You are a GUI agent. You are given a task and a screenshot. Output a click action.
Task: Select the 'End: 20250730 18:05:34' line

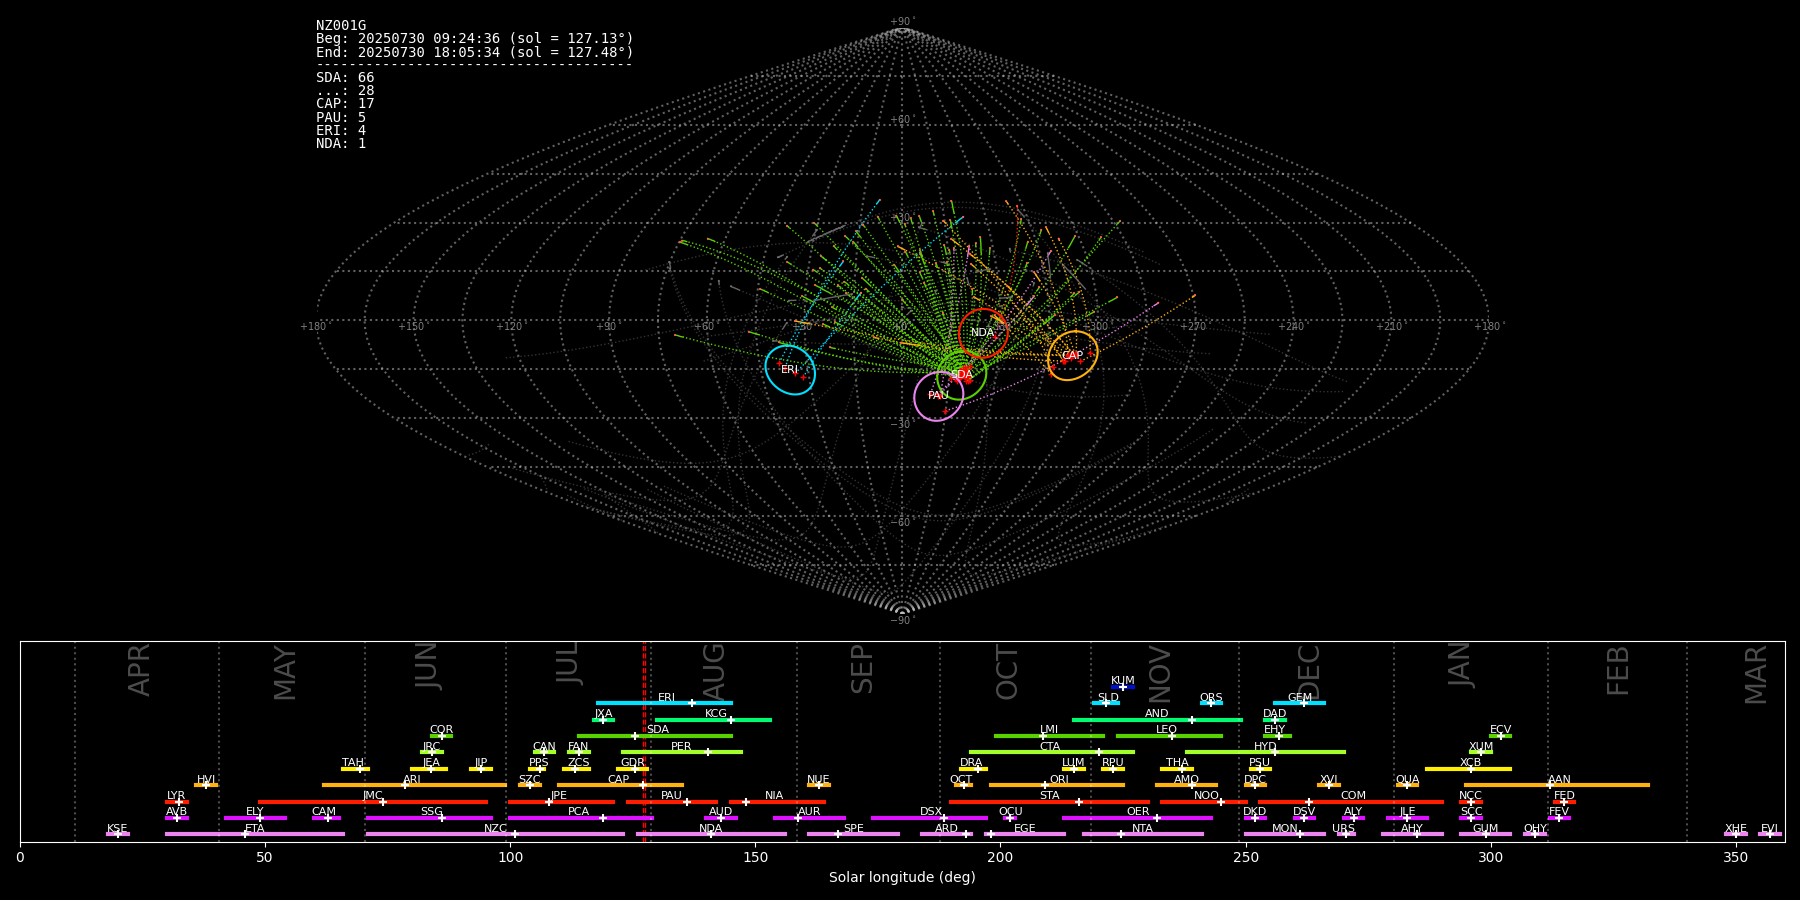475,52
